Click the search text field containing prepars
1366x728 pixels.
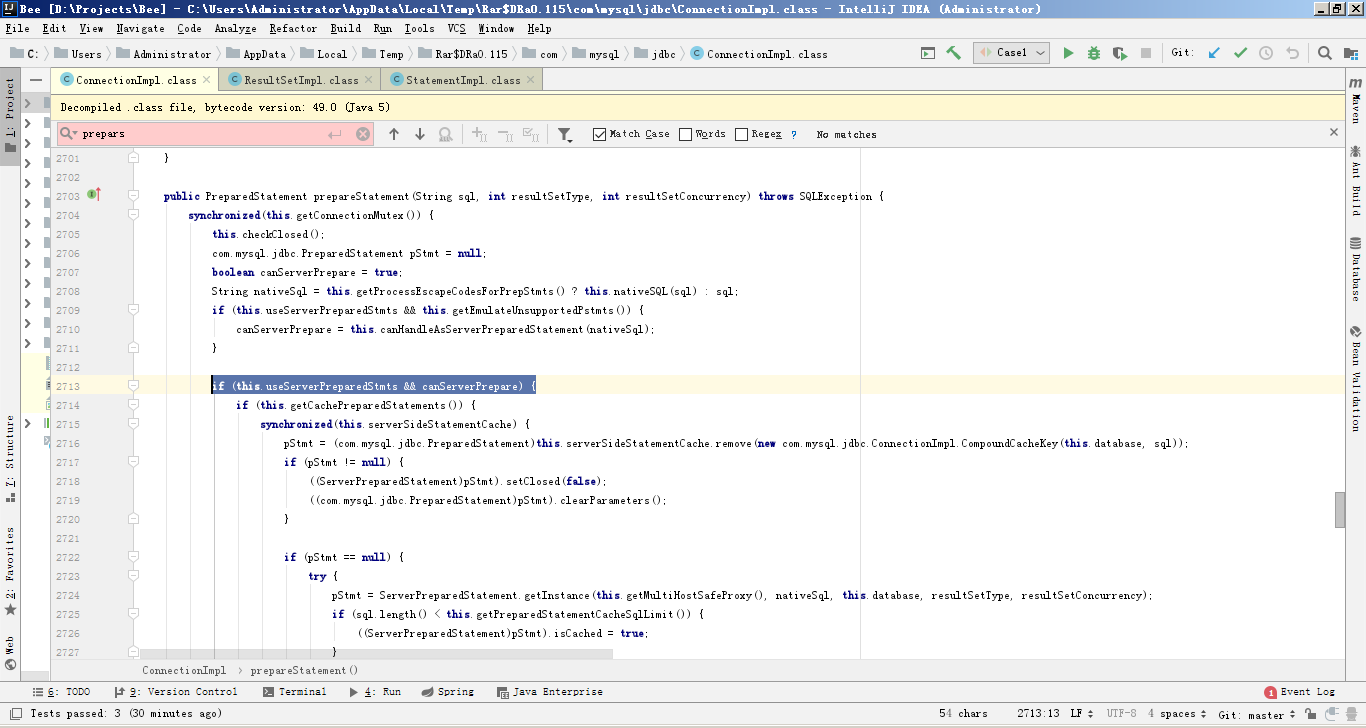tap(200, 134)
